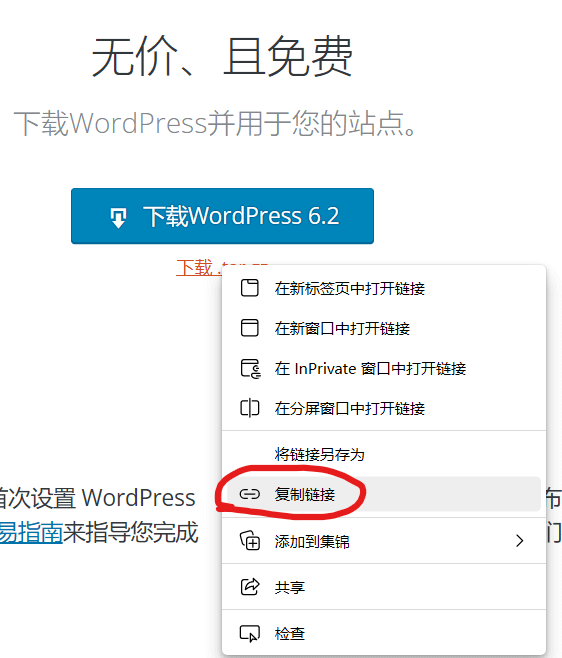Choose 在分屏窗口中打开链接 option
Image resolution: width=562 pixels, height=658 pixels.
384,408
